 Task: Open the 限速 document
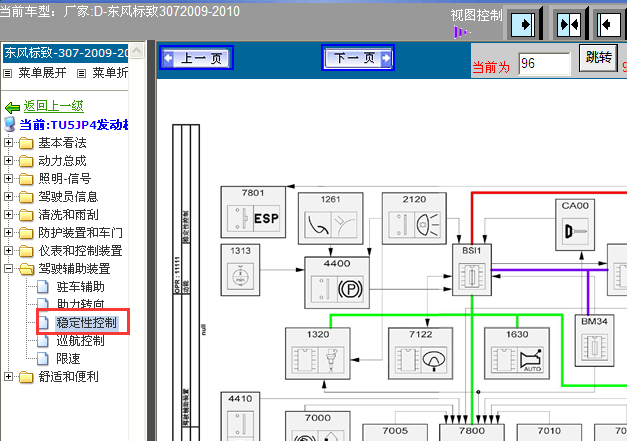(x=68, y=359)
